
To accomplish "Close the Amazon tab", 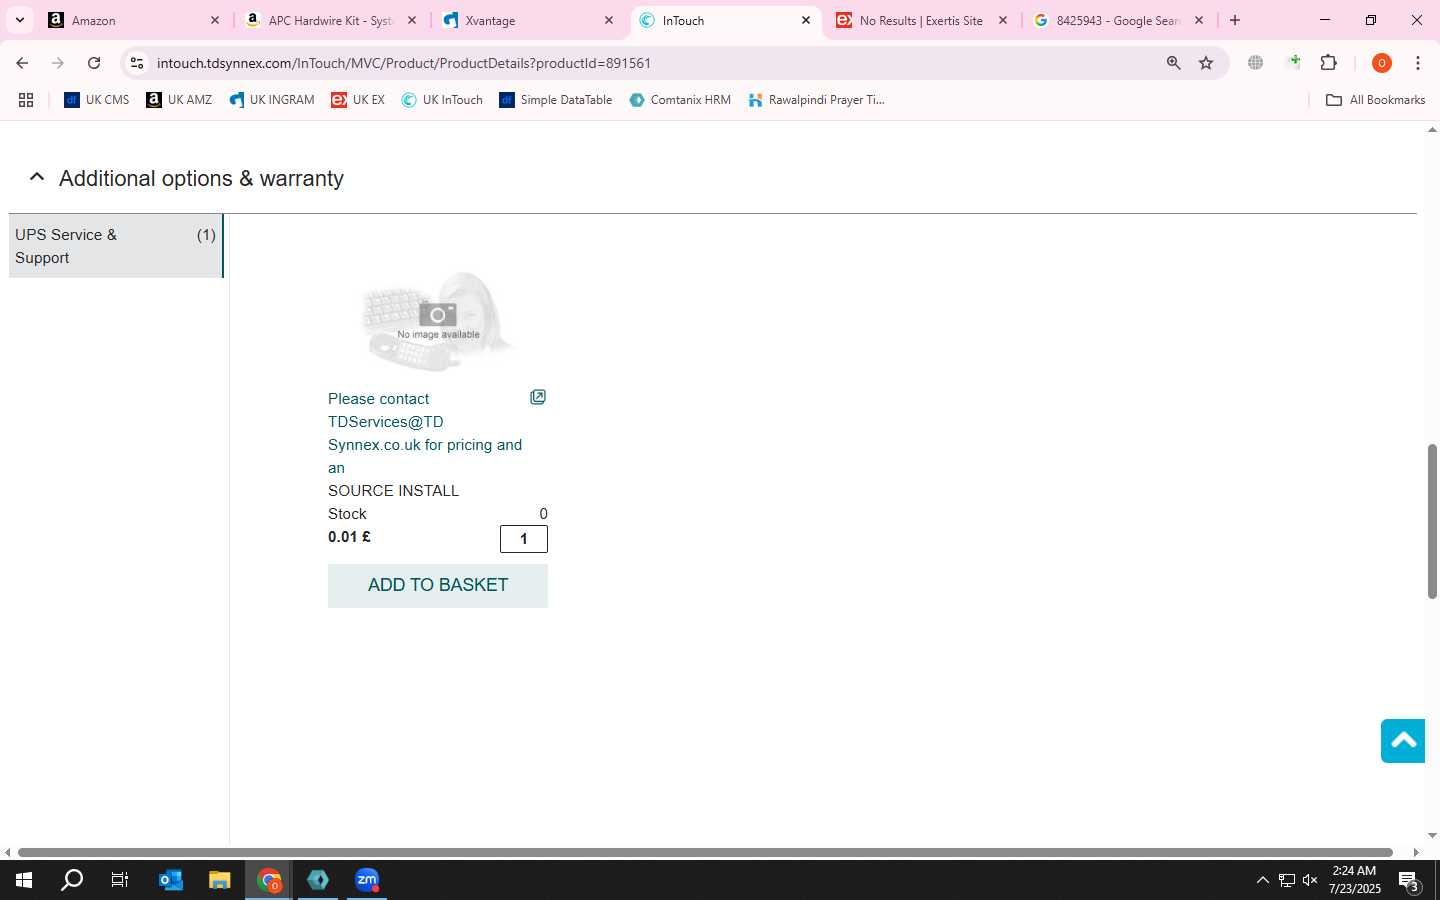I will click(x=214, y=20).
